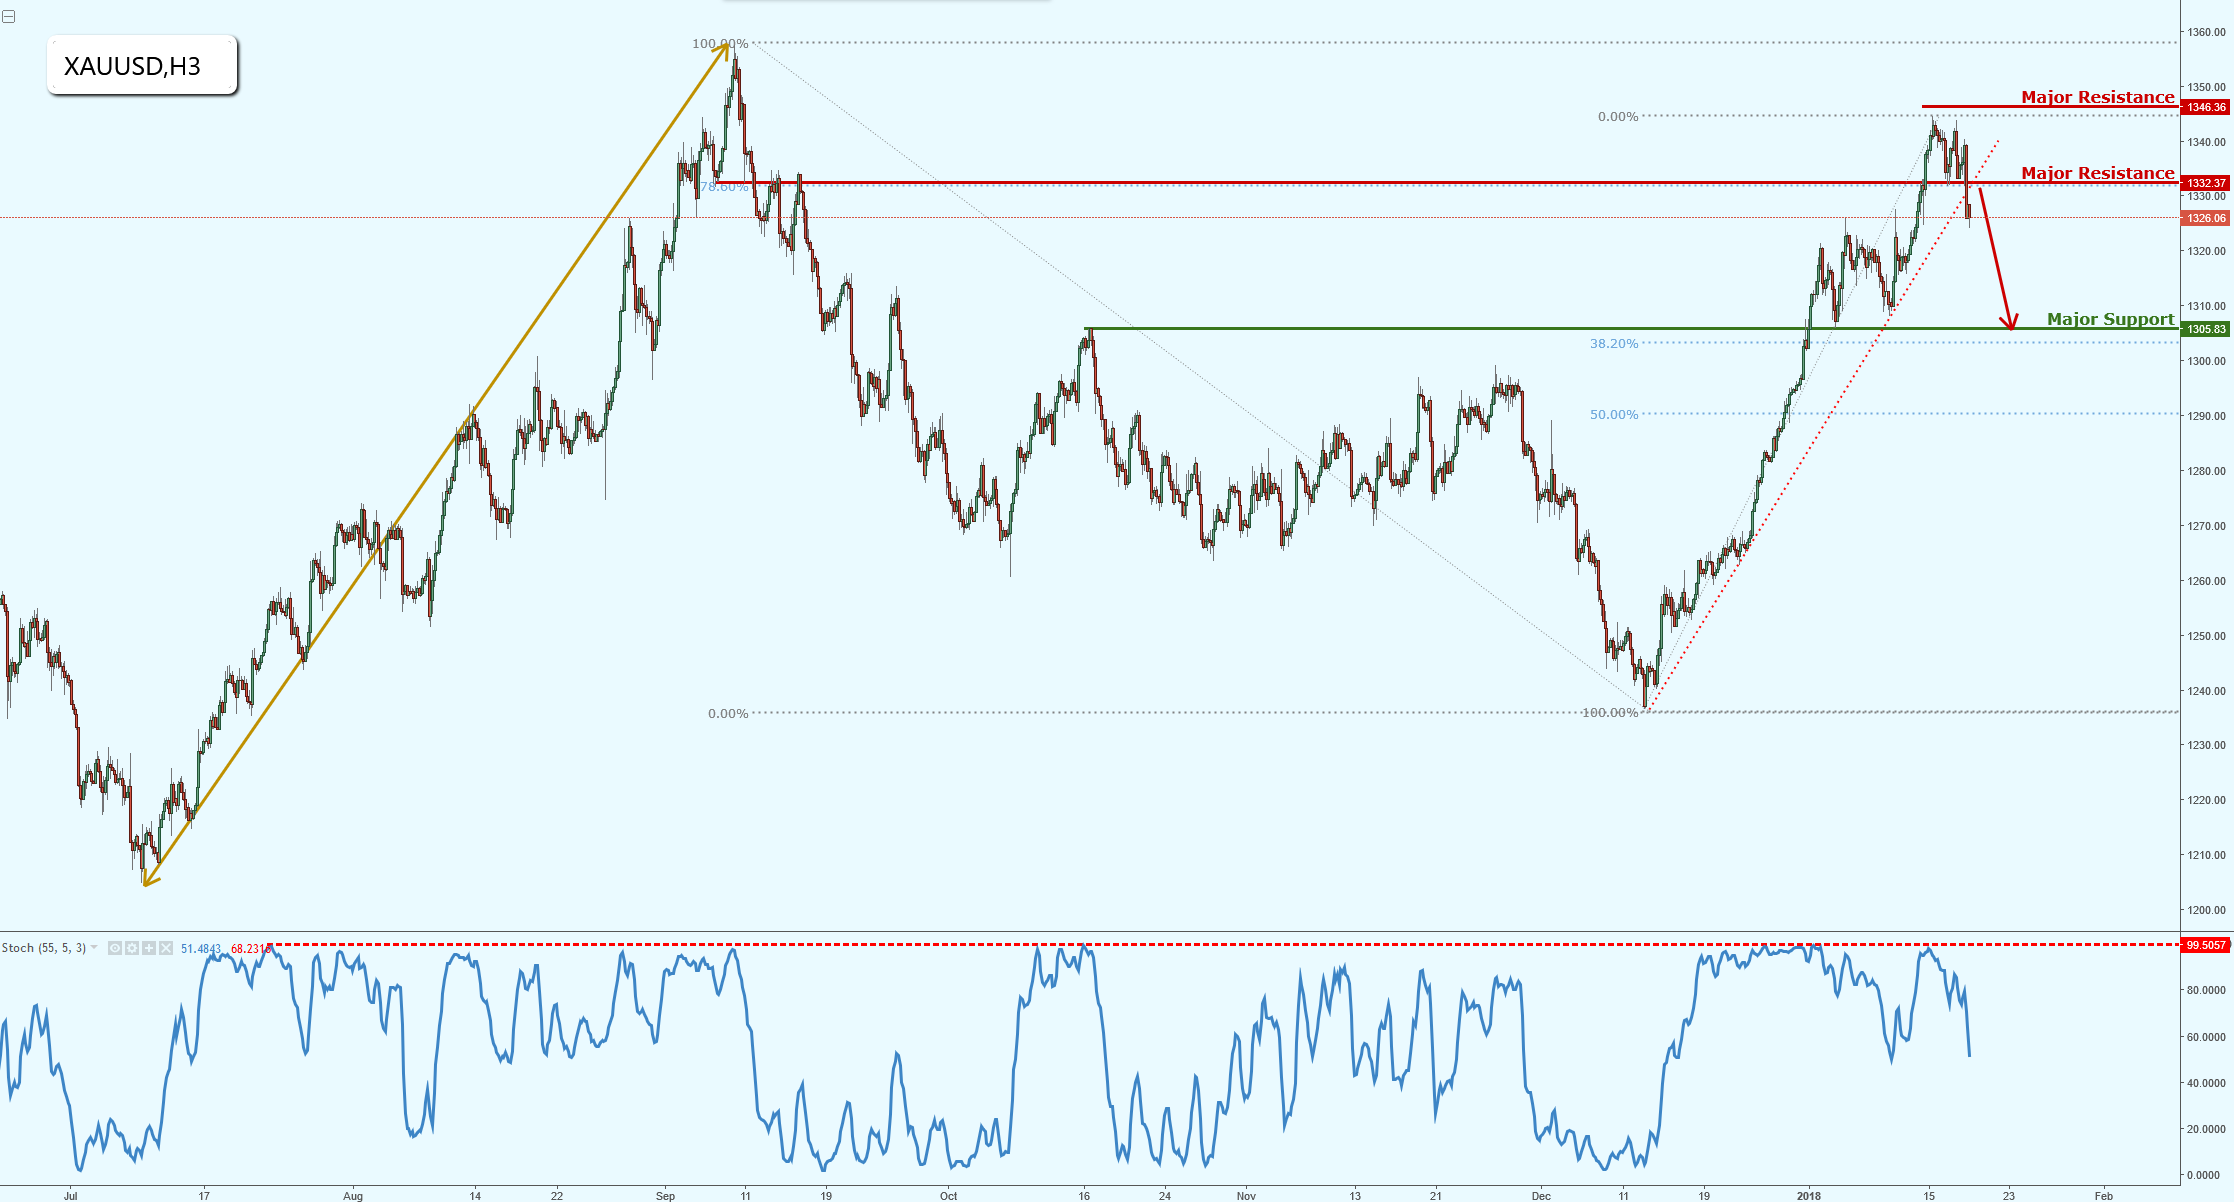Click the 78.60% Fibonacci level label
Viewport: 2234px width, 1202px height.
coord(724,187)
